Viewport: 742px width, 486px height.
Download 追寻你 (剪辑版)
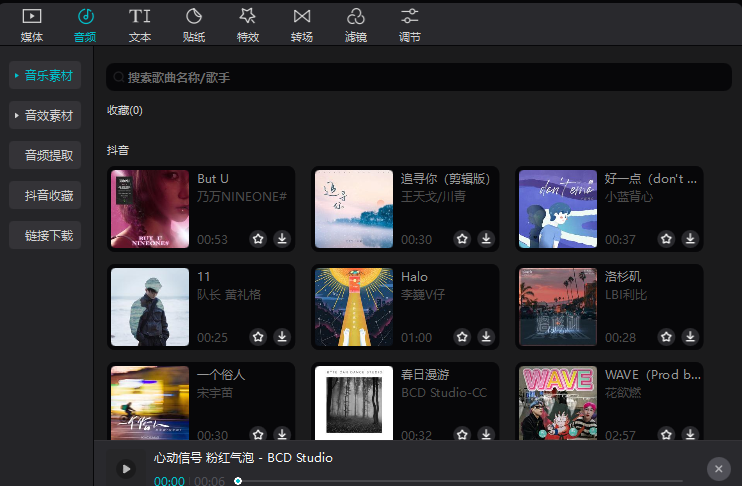point(486,239)
